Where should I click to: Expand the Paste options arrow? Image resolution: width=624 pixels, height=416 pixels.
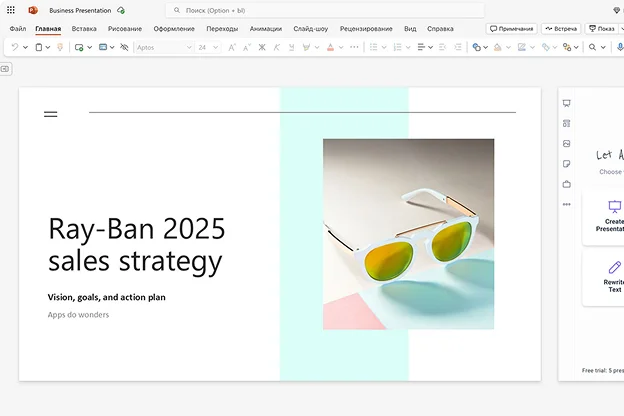click(x=48, y=47)
